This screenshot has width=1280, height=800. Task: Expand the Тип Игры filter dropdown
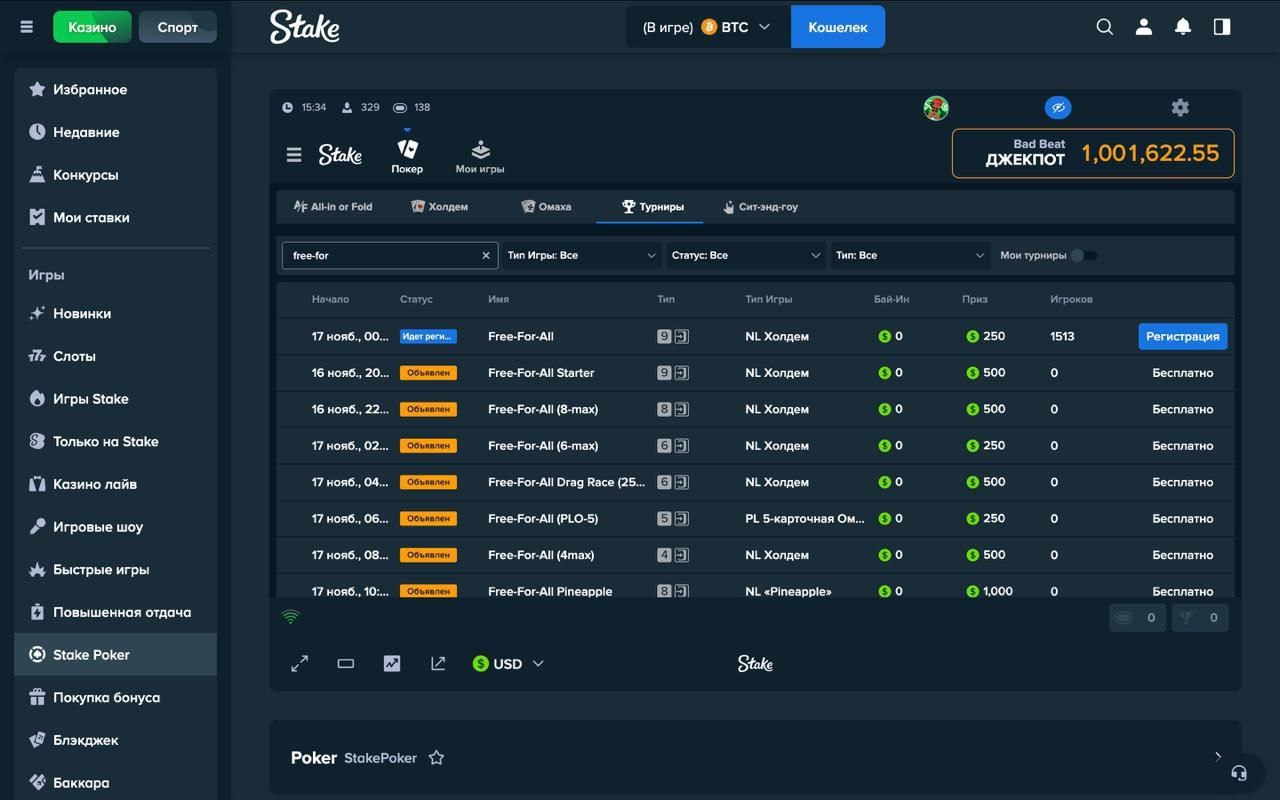pos(581,255)
